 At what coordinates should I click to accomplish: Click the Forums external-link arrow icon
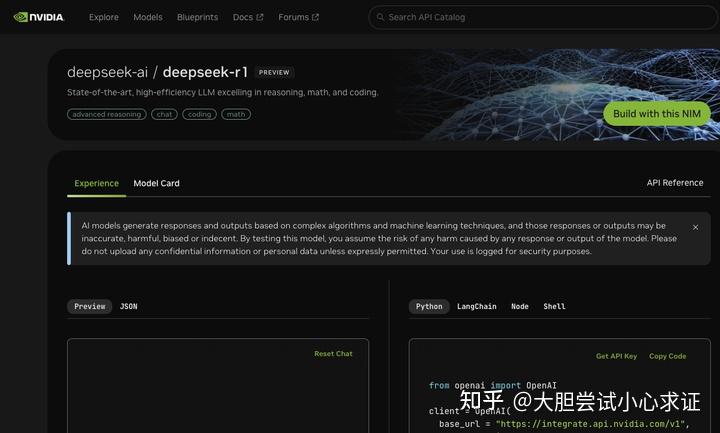[315, 17]
